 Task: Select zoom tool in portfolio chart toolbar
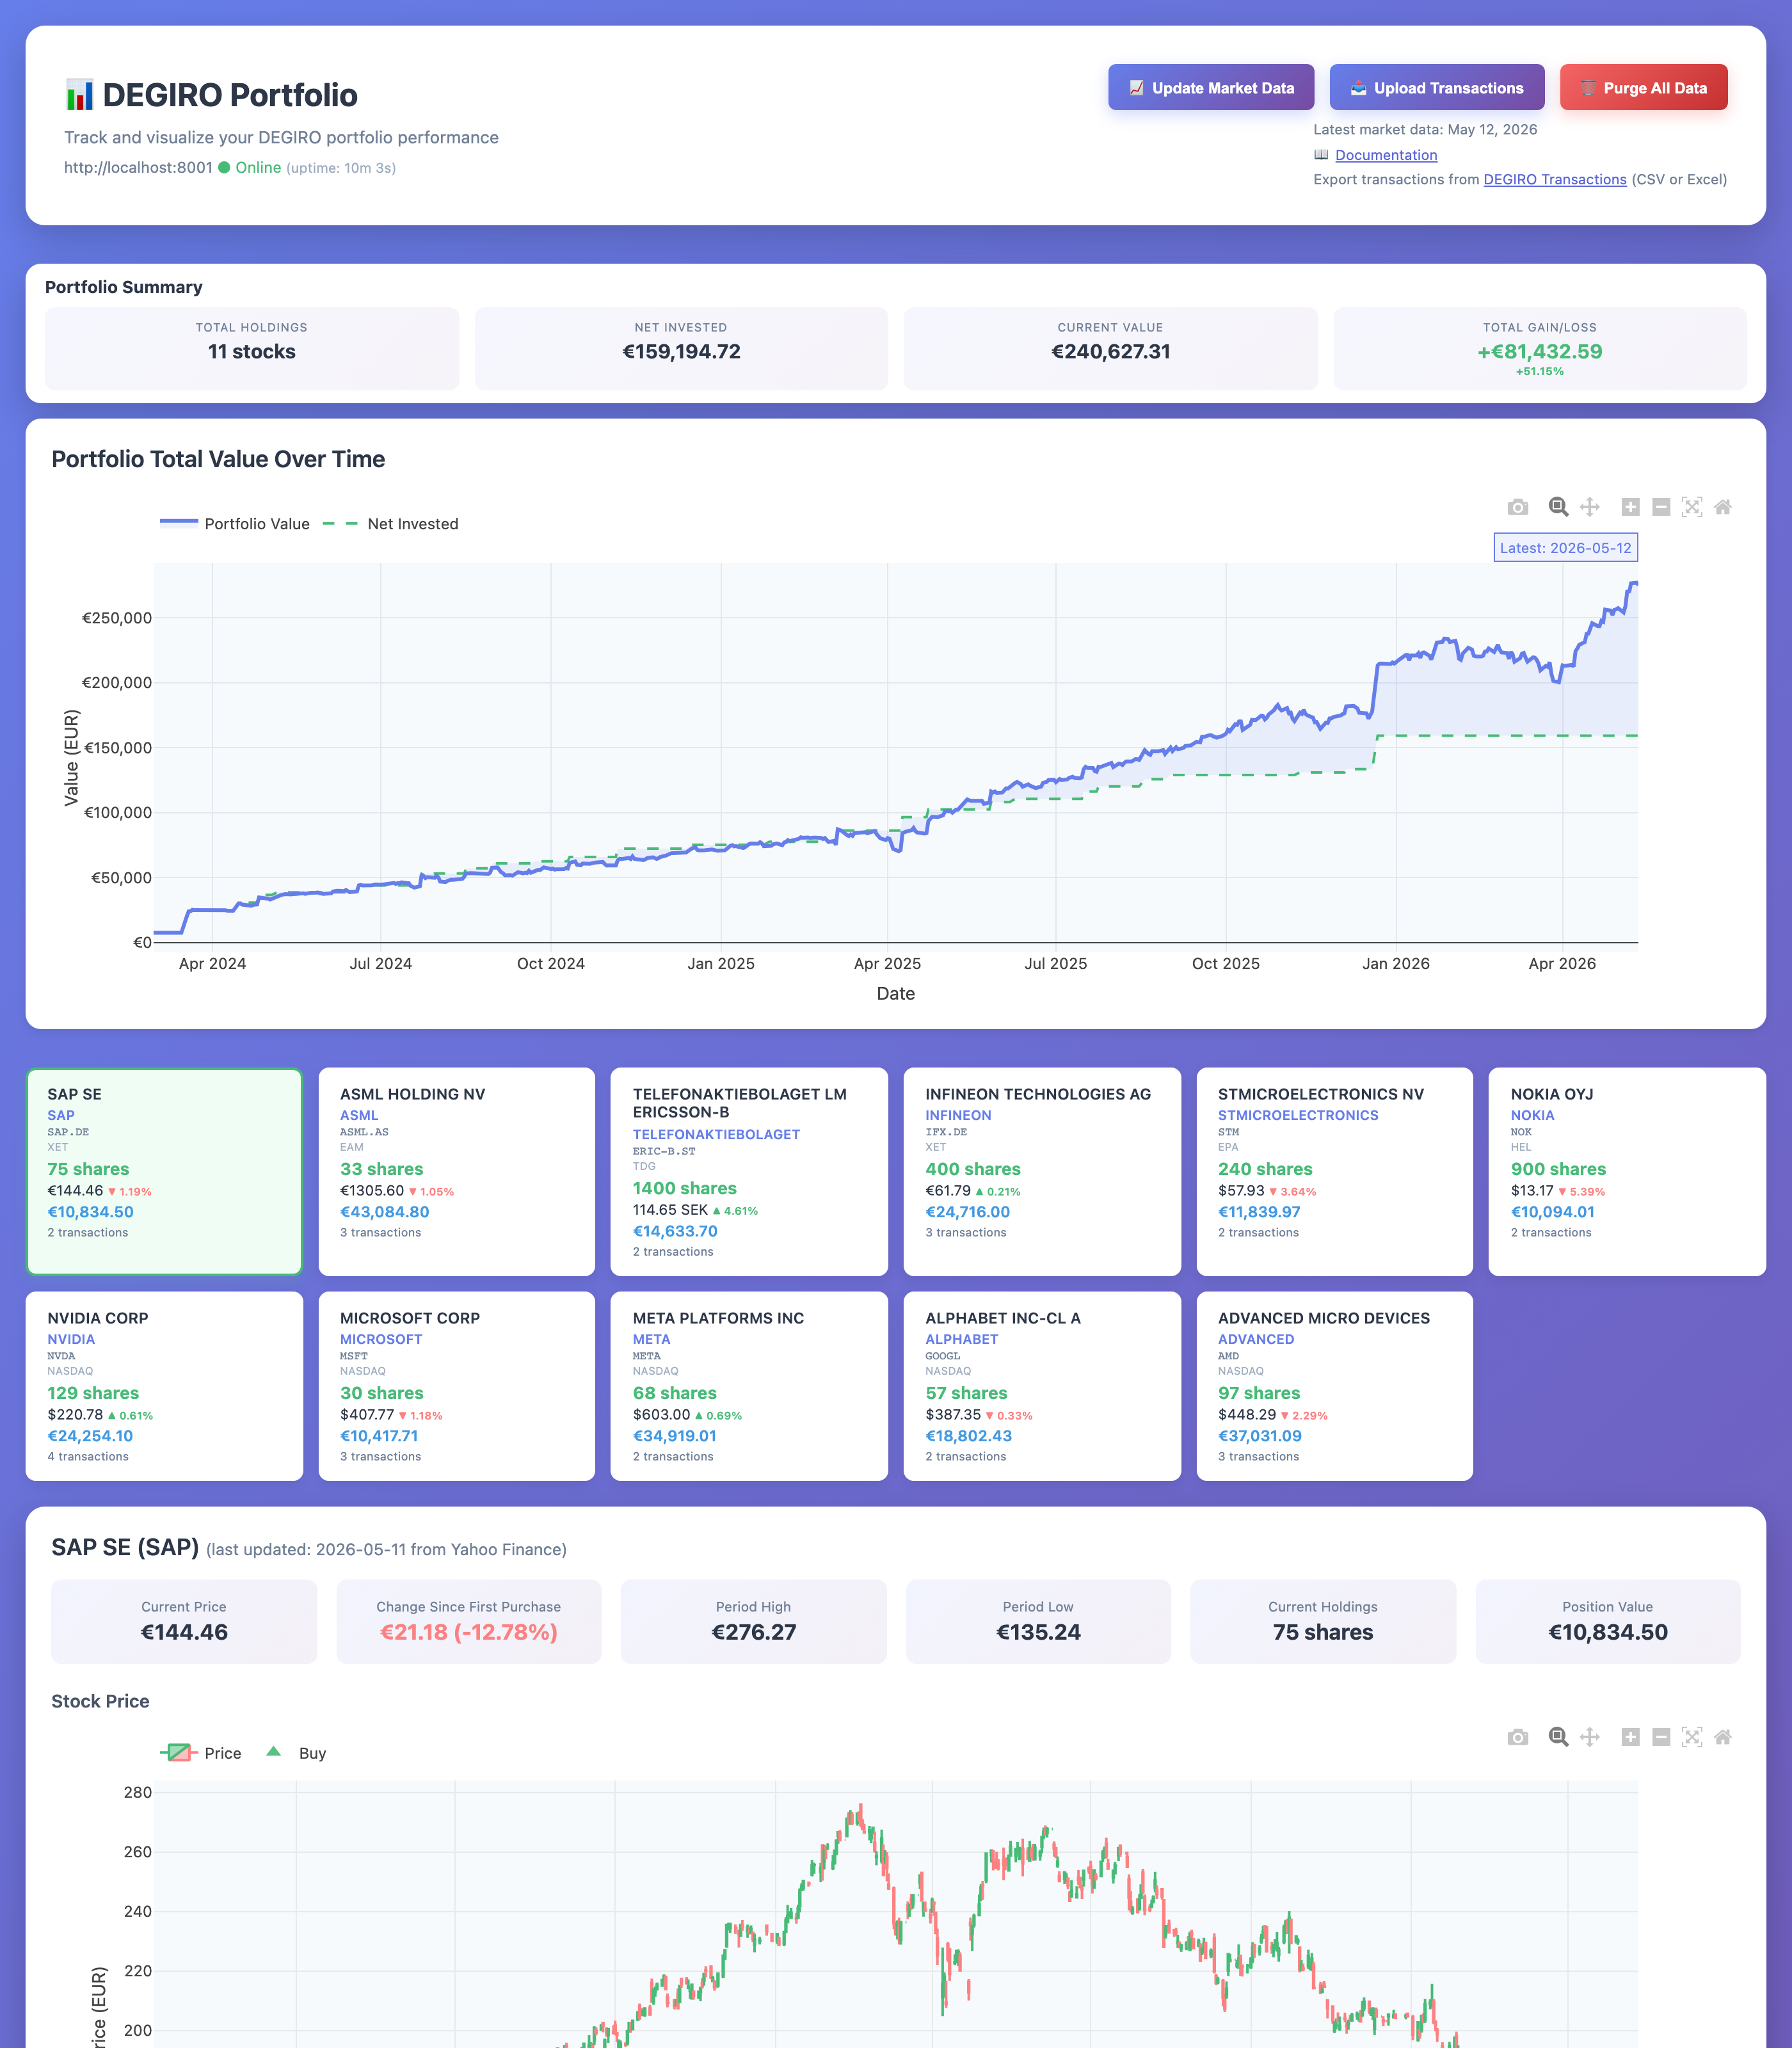click(1558, 507)
